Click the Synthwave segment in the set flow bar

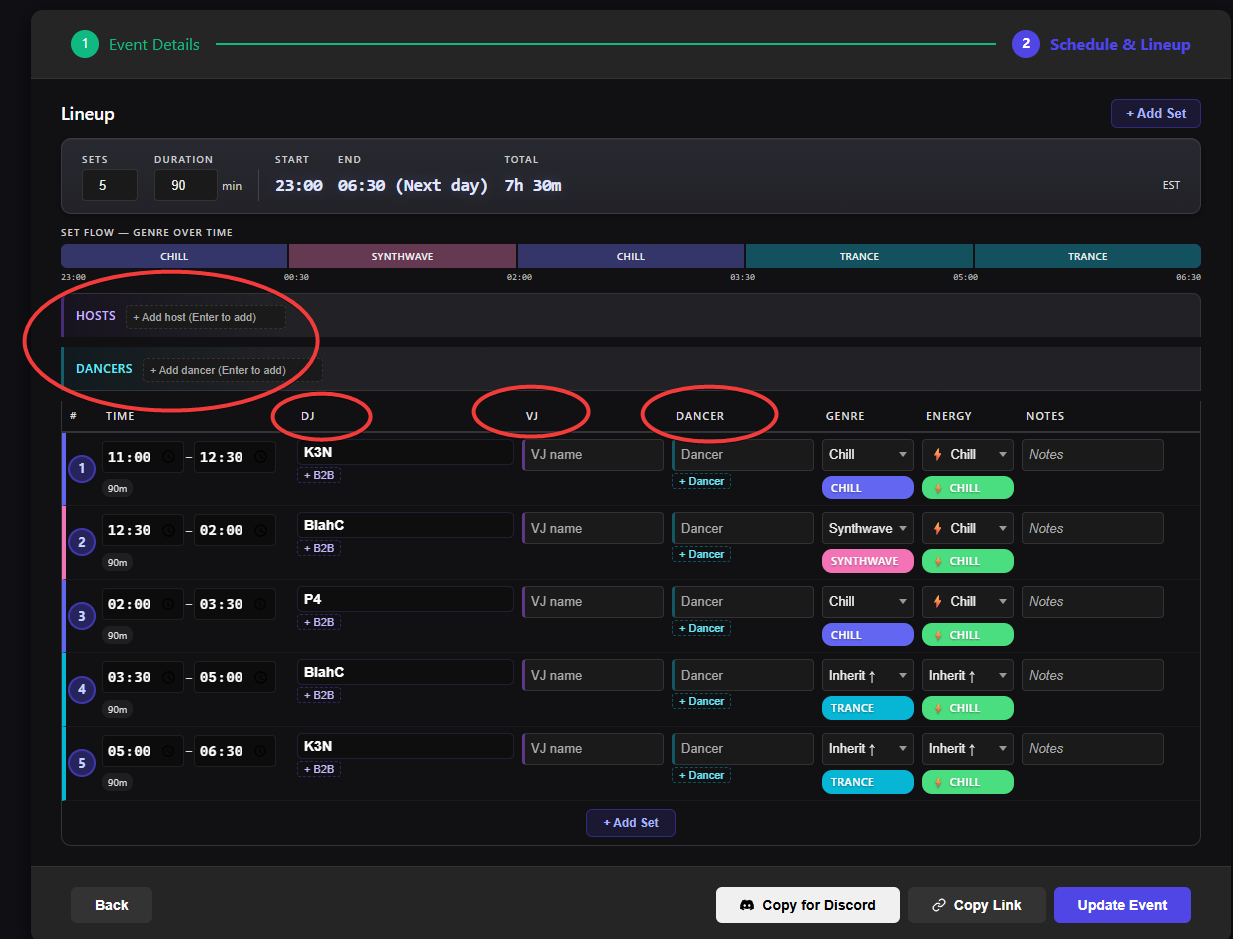point(402,256)
